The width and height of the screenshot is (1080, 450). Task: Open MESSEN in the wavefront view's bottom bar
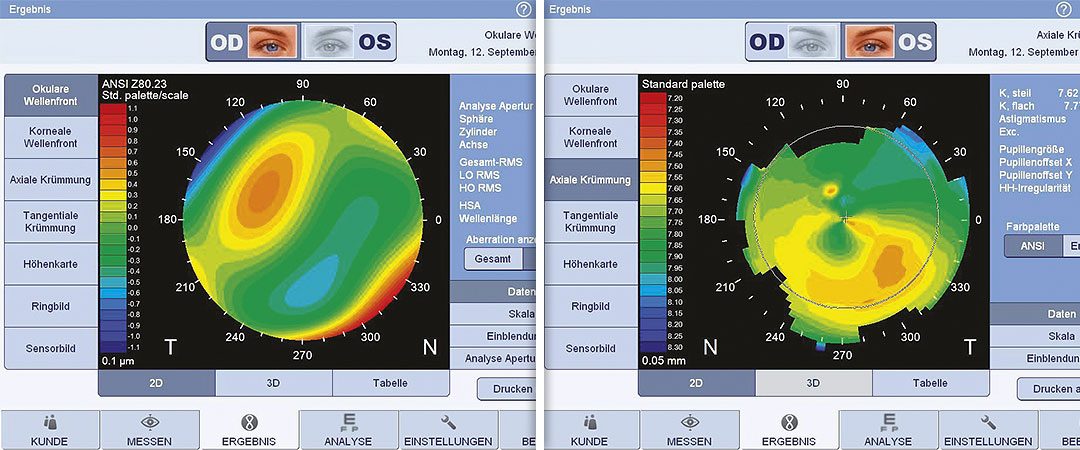click(149, 430)
